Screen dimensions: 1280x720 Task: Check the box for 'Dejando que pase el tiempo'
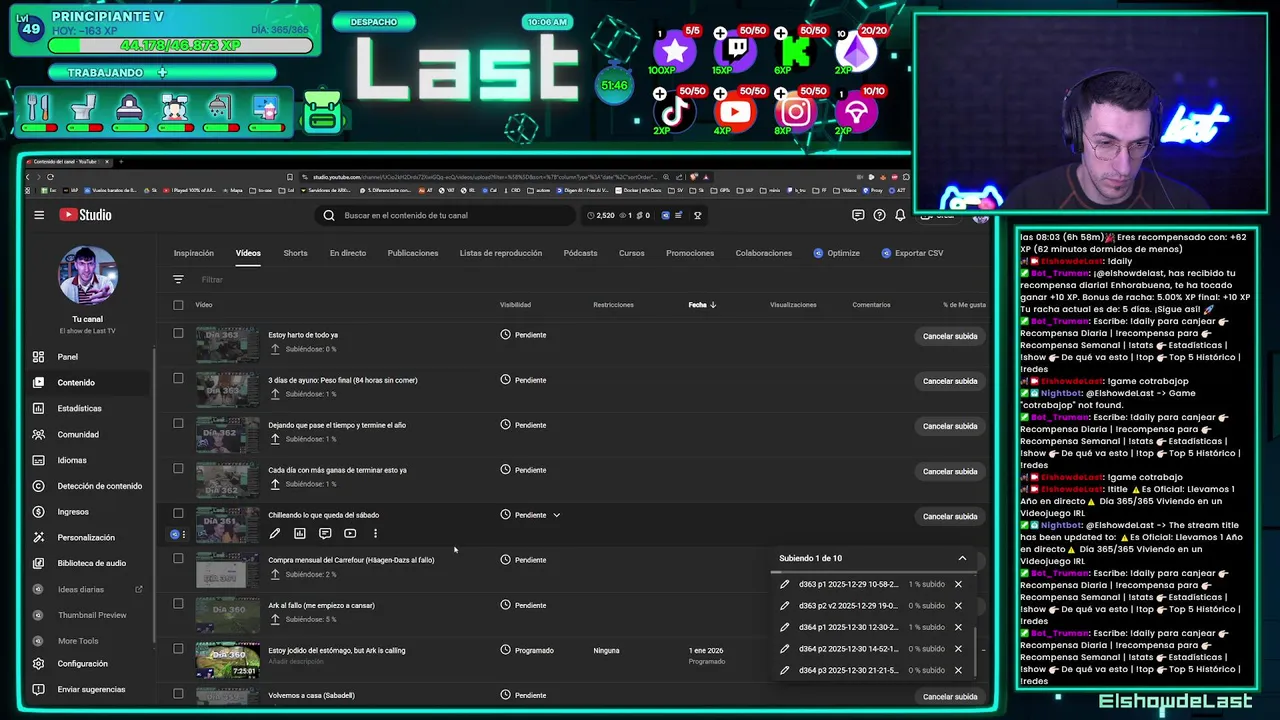[178, 423]
